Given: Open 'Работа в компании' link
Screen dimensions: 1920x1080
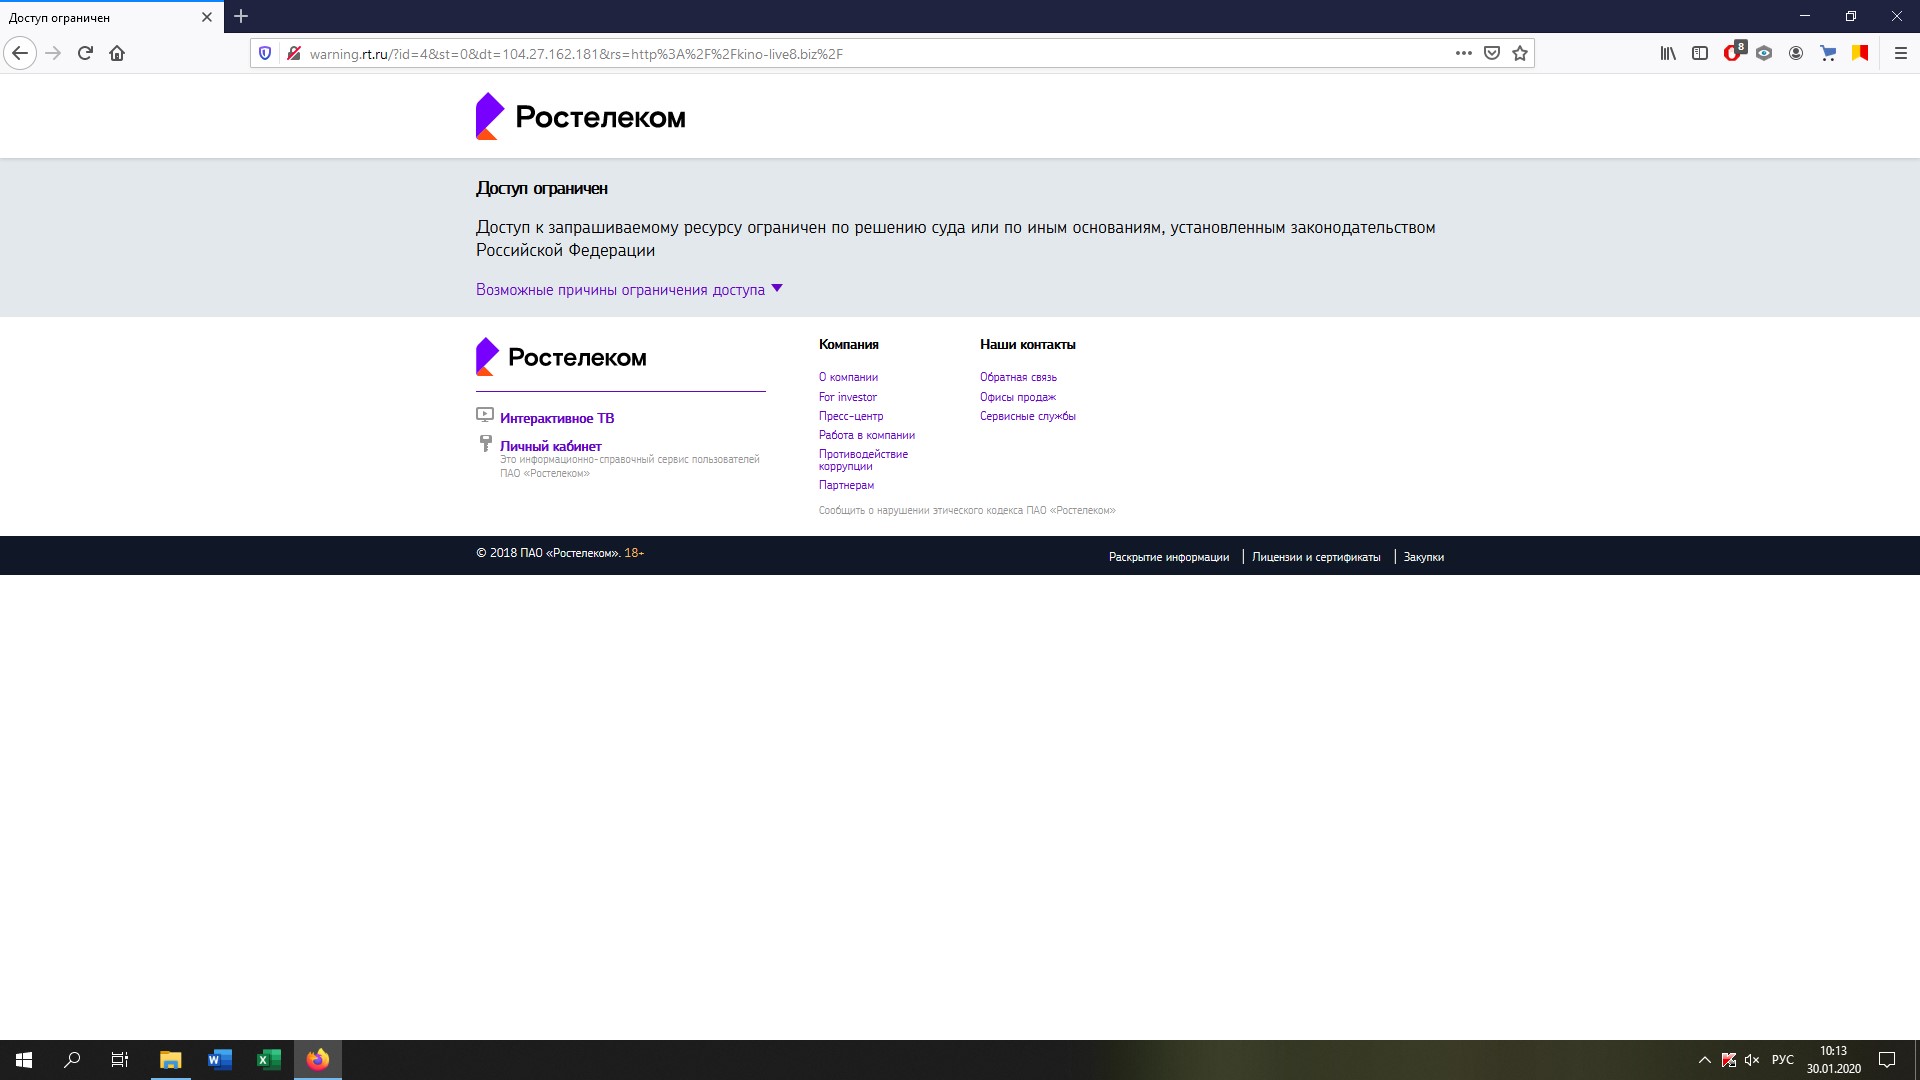Looking at the screenshot, I should coord(867,435).
